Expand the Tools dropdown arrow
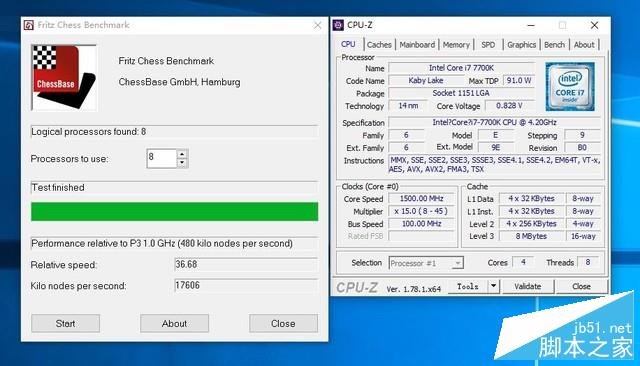This screenshot has height=366, width=640. click(x=494, y=286)
